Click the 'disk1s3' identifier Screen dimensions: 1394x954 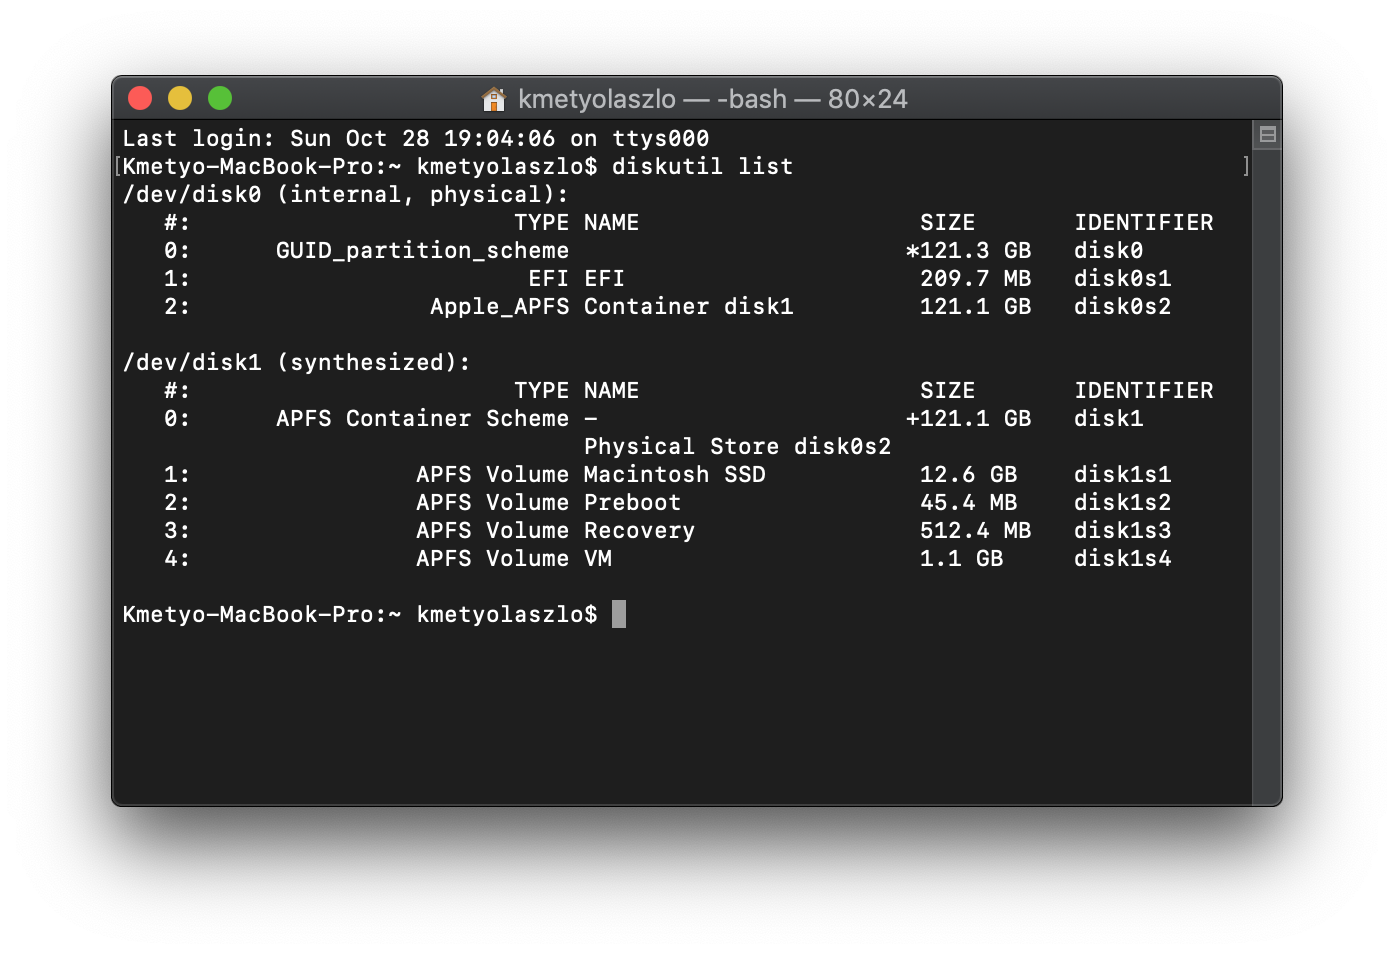click(x=1123, y=531)
